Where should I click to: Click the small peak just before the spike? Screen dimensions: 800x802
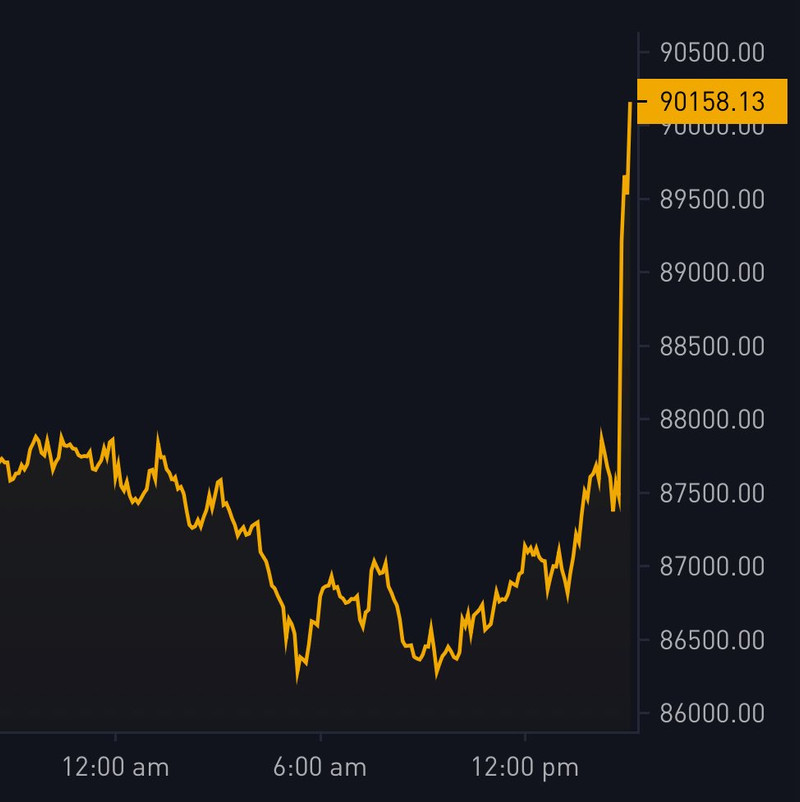(x=601, y=434)
